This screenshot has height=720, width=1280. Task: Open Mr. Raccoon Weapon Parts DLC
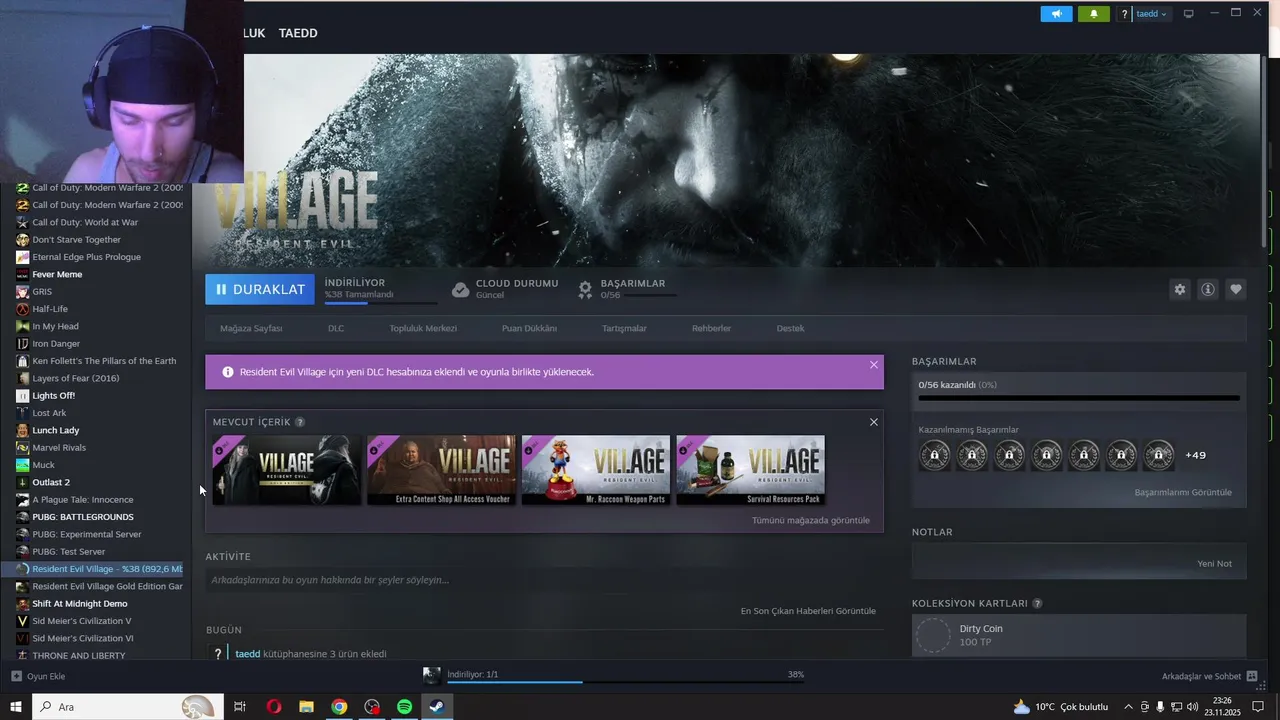pyautogui.click(x=596, y=470)
